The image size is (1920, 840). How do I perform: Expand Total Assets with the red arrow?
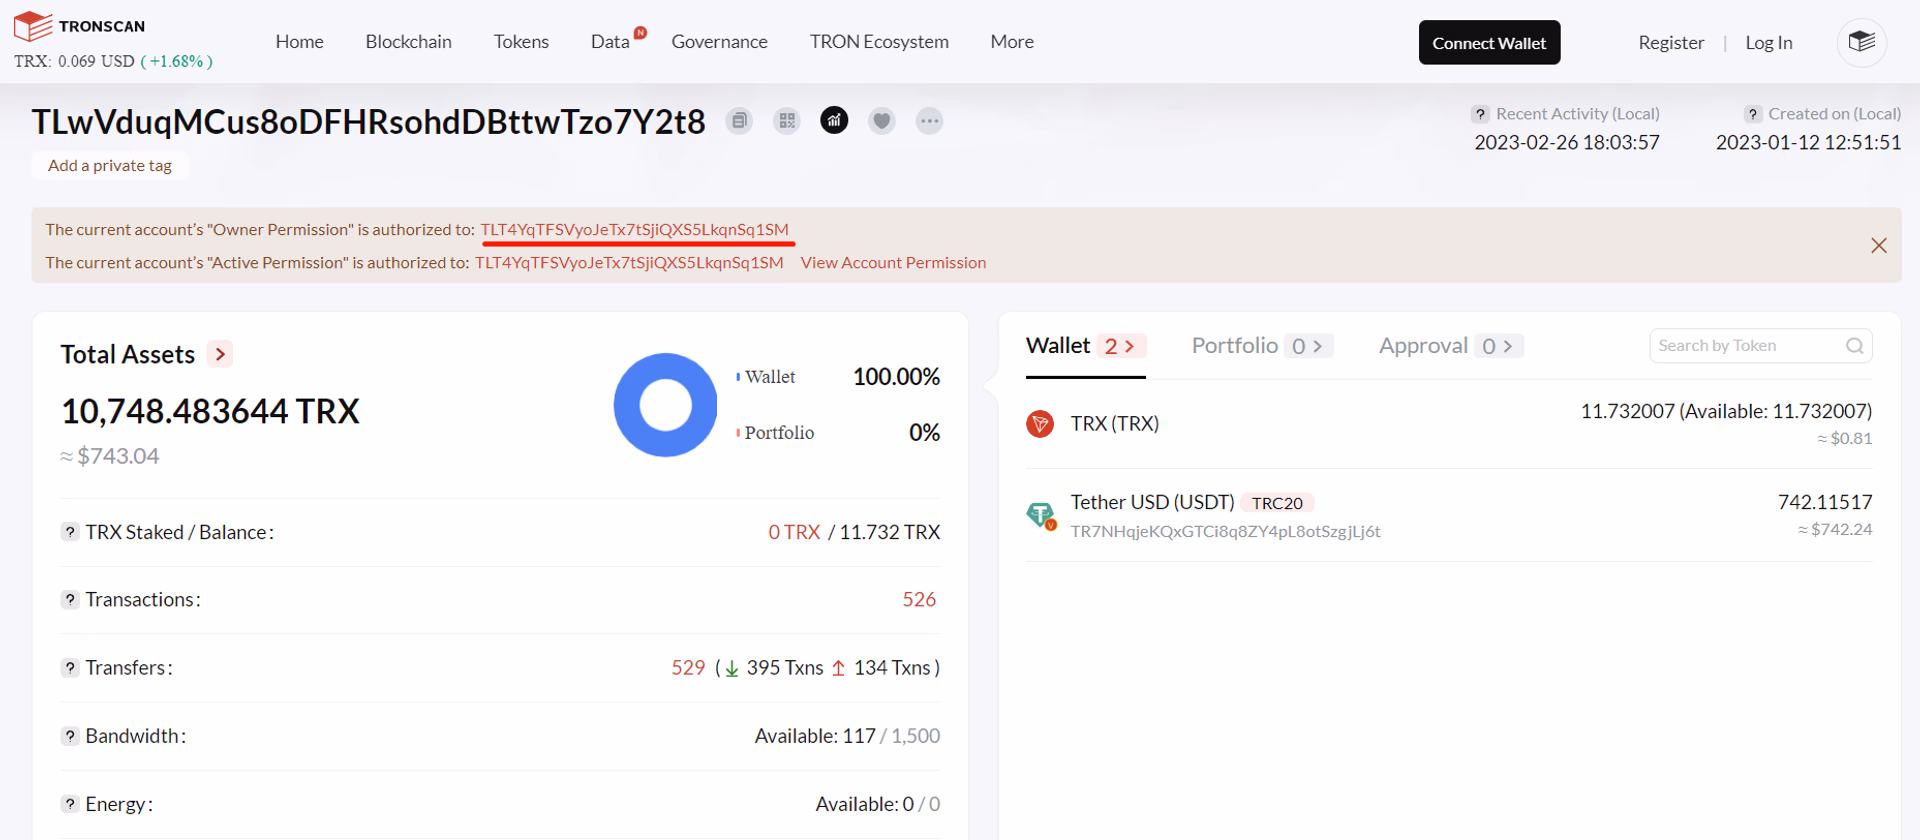click(220, 354)
